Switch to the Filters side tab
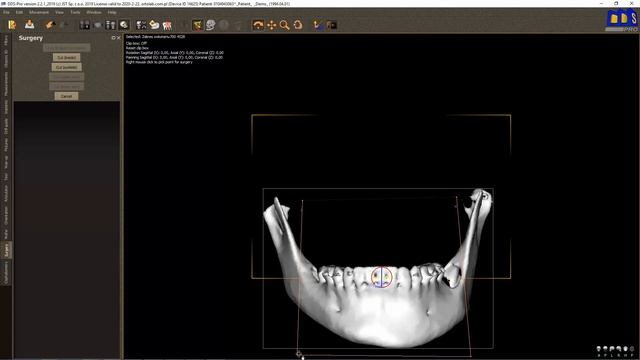The width and height of the screenshot is (640, 360). (6, 41)
